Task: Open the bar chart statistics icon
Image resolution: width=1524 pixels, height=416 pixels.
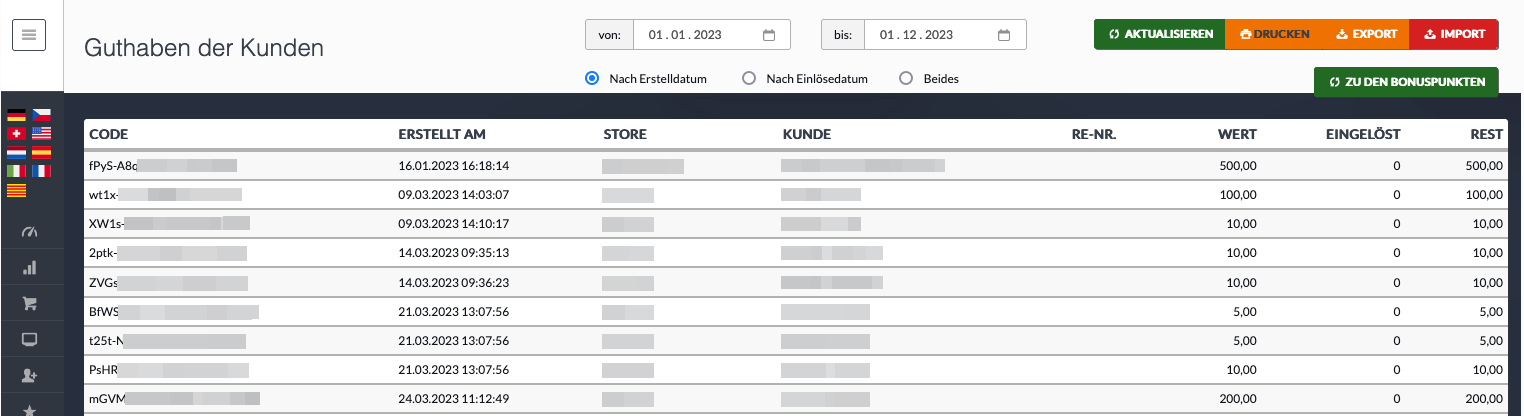Action: 29,268
